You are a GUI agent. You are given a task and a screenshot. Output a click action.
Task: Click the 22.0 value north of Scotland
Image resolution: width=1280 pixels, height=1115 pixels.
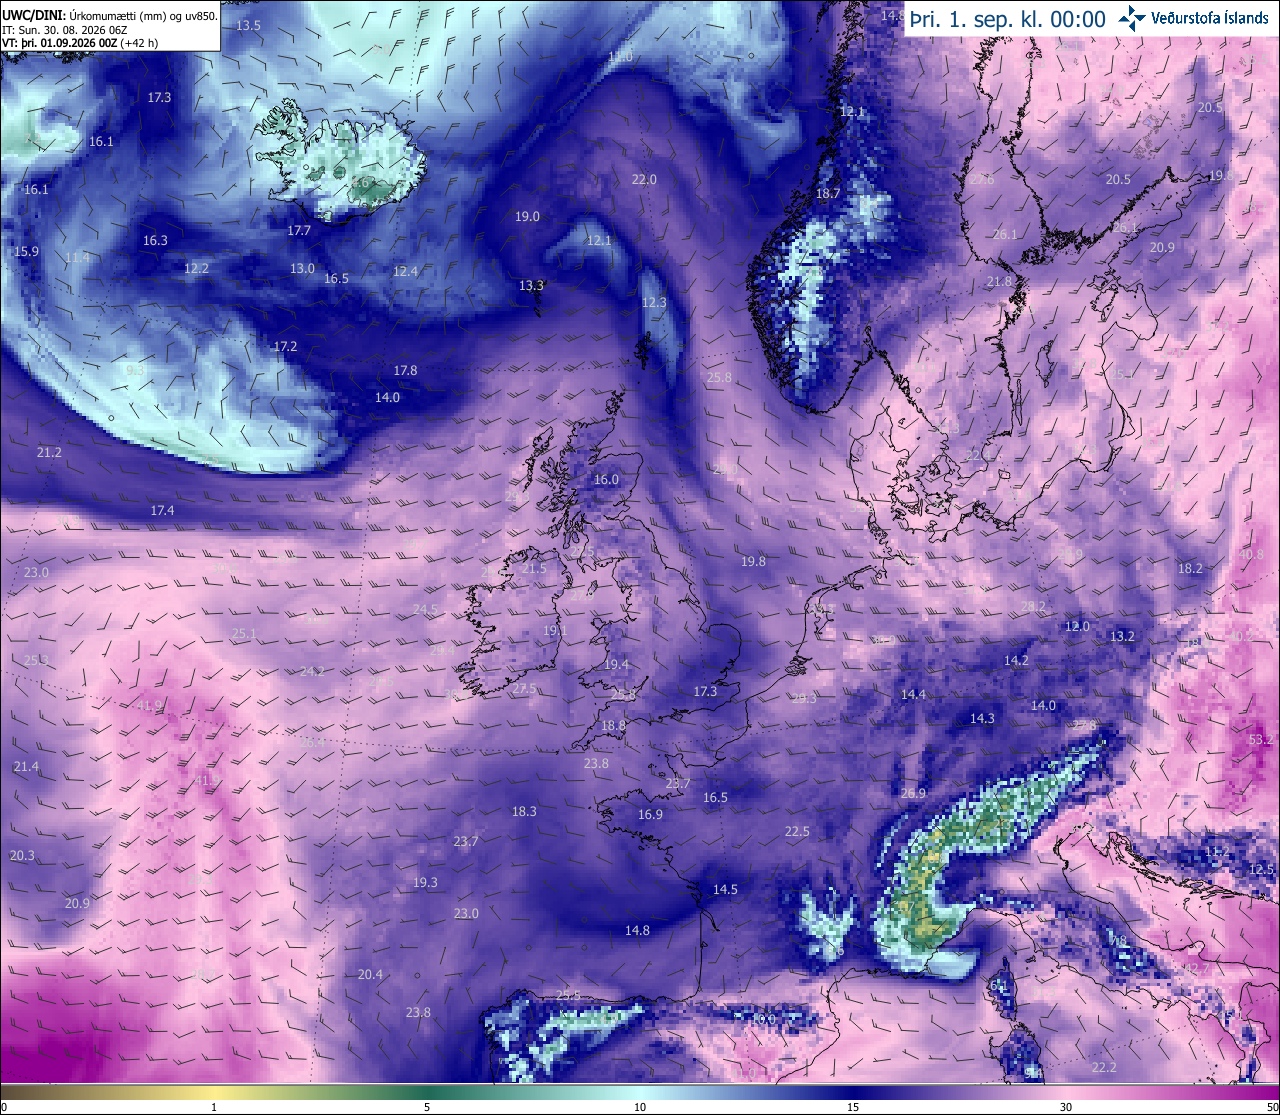644,180
